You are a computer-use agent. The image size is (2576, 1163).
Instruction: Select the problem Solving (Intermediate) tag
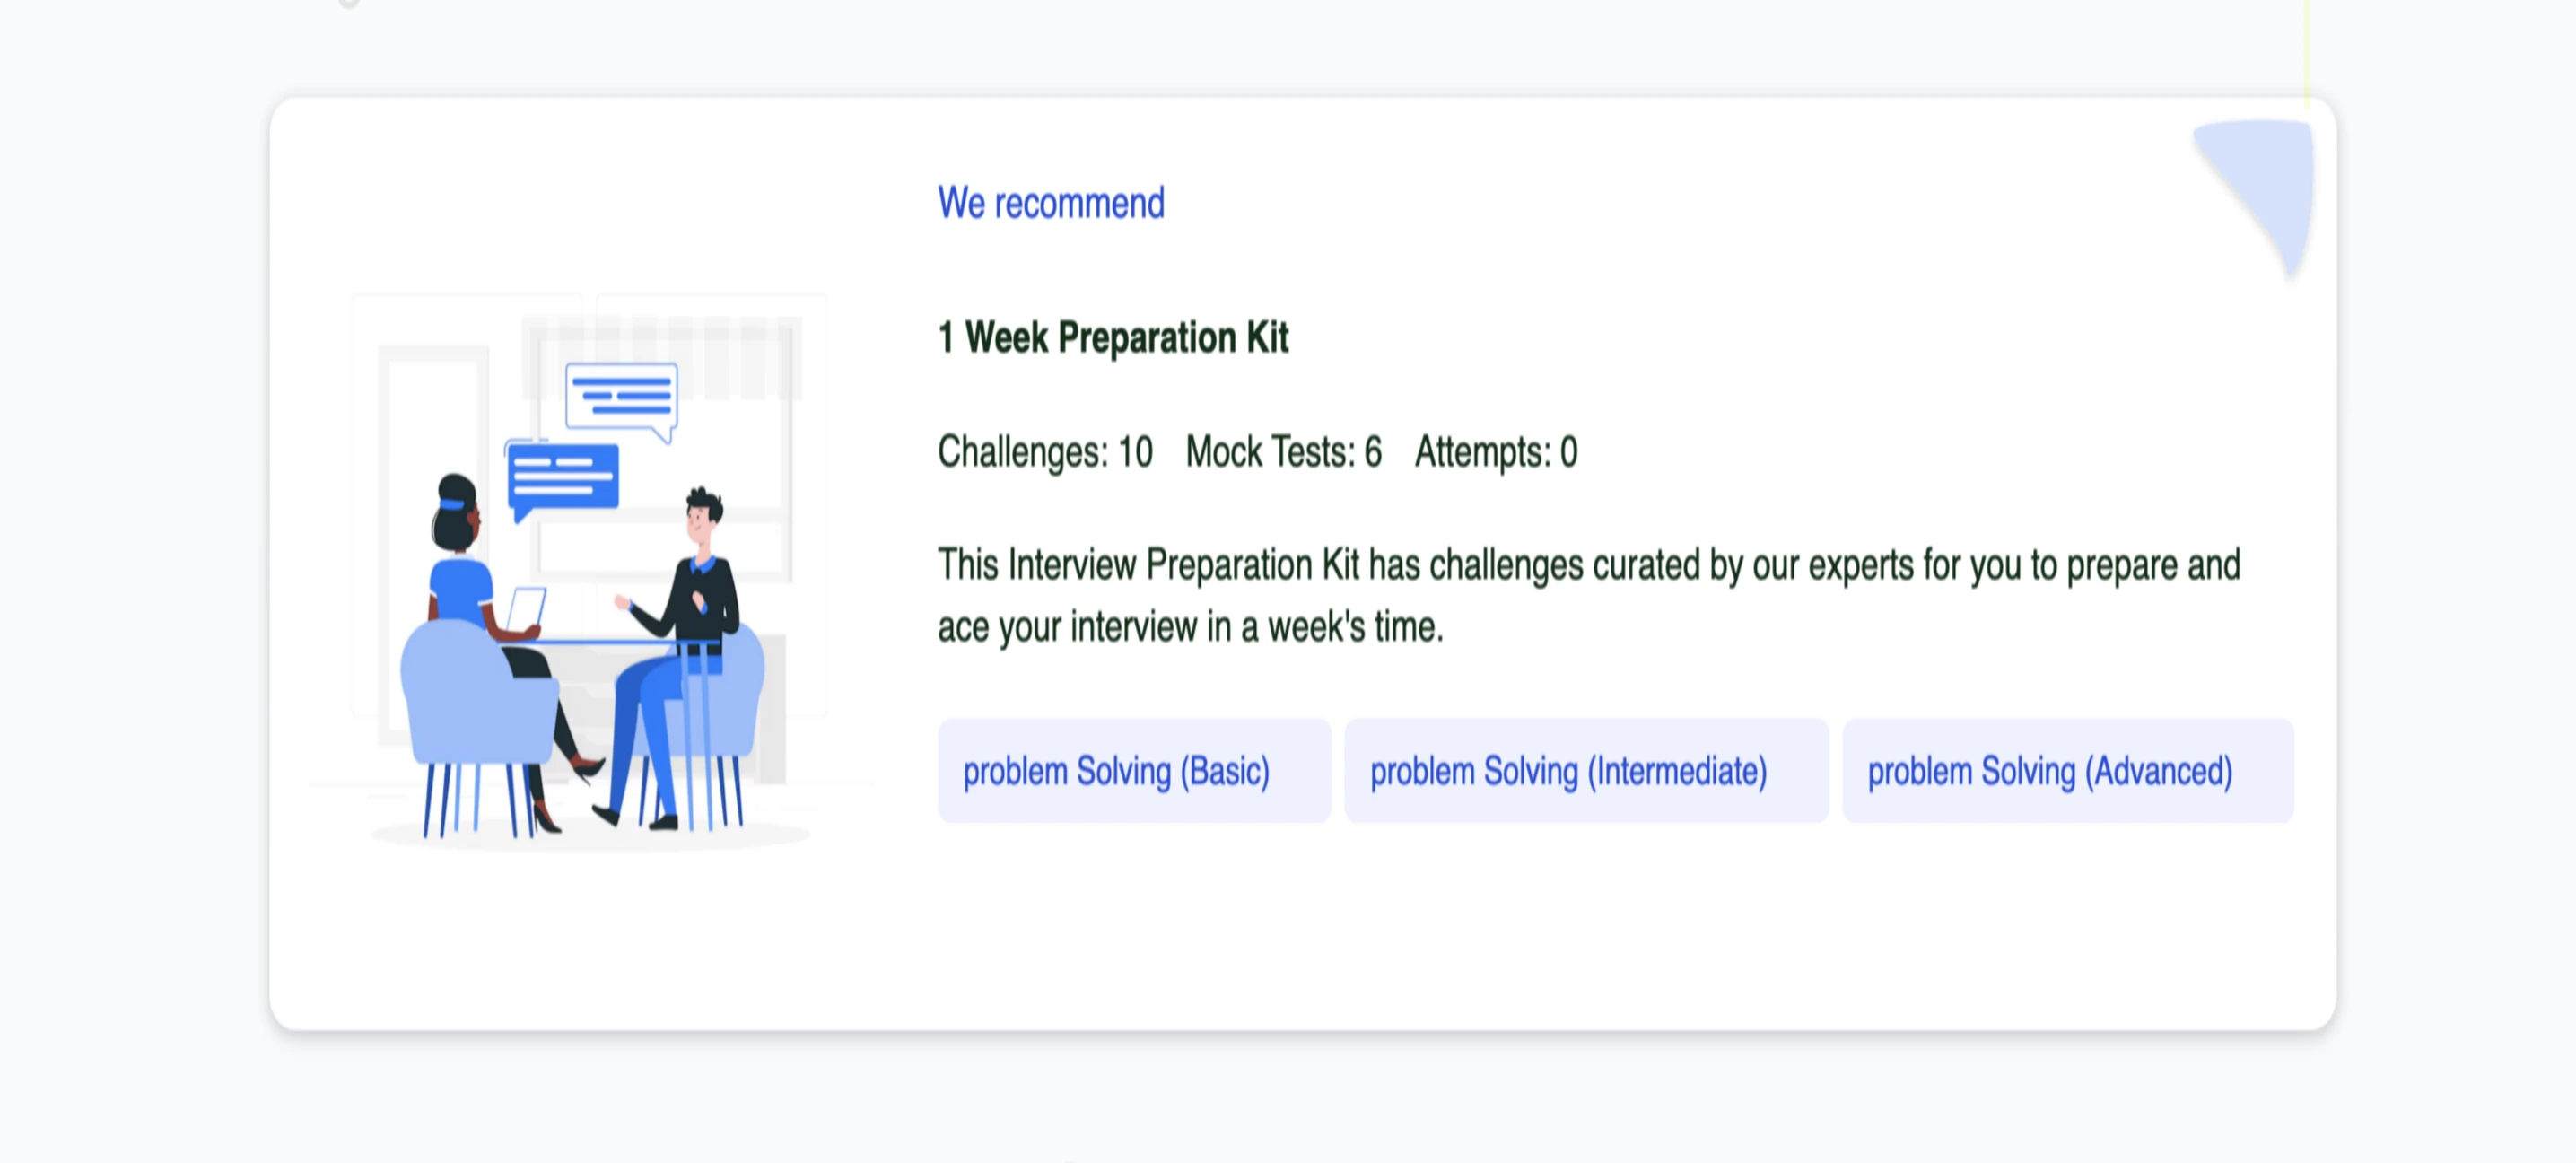tap(1586, 771)
